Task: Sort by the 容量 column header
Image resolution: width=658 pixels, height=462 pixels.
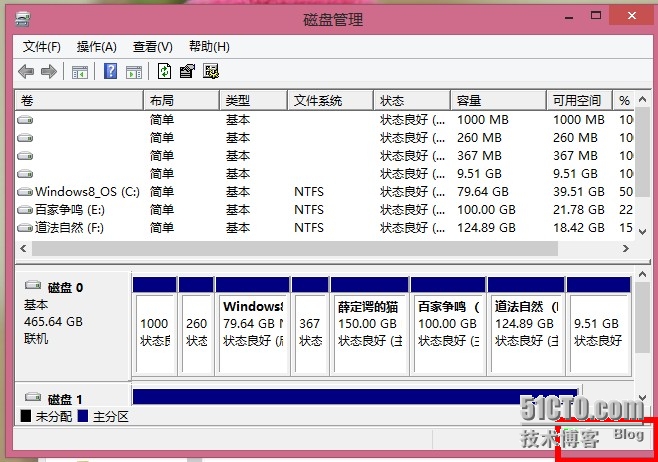Action: point(496,101)
